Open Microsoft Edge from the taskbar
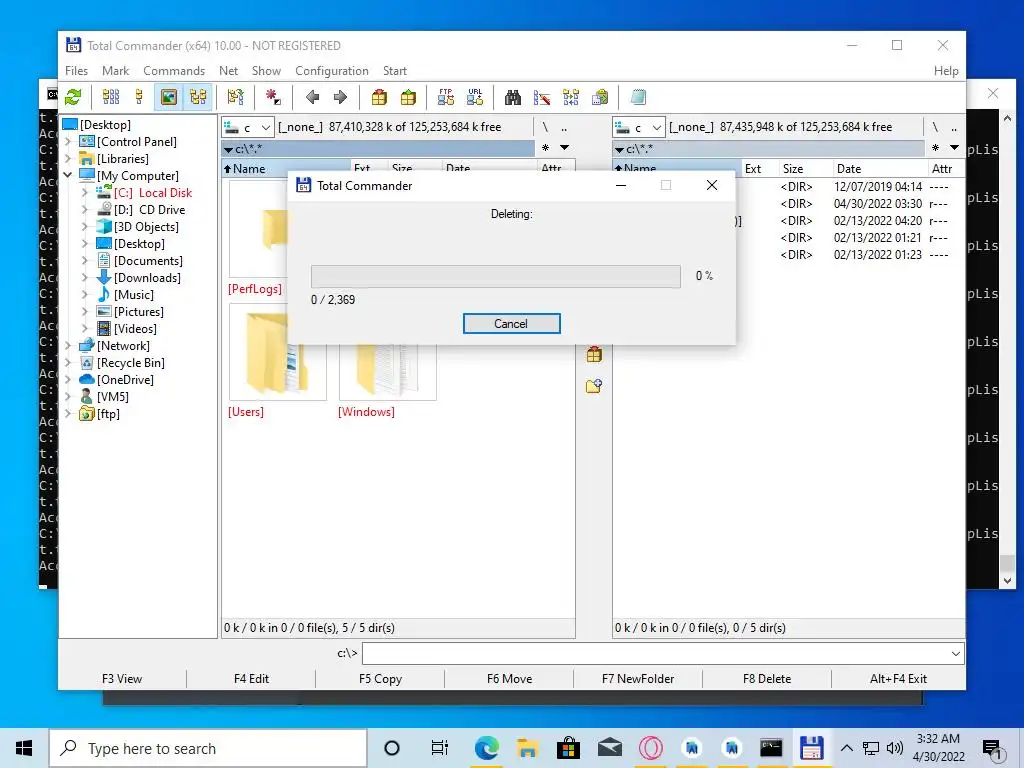The image size is (1024, 768). (487, 748)
